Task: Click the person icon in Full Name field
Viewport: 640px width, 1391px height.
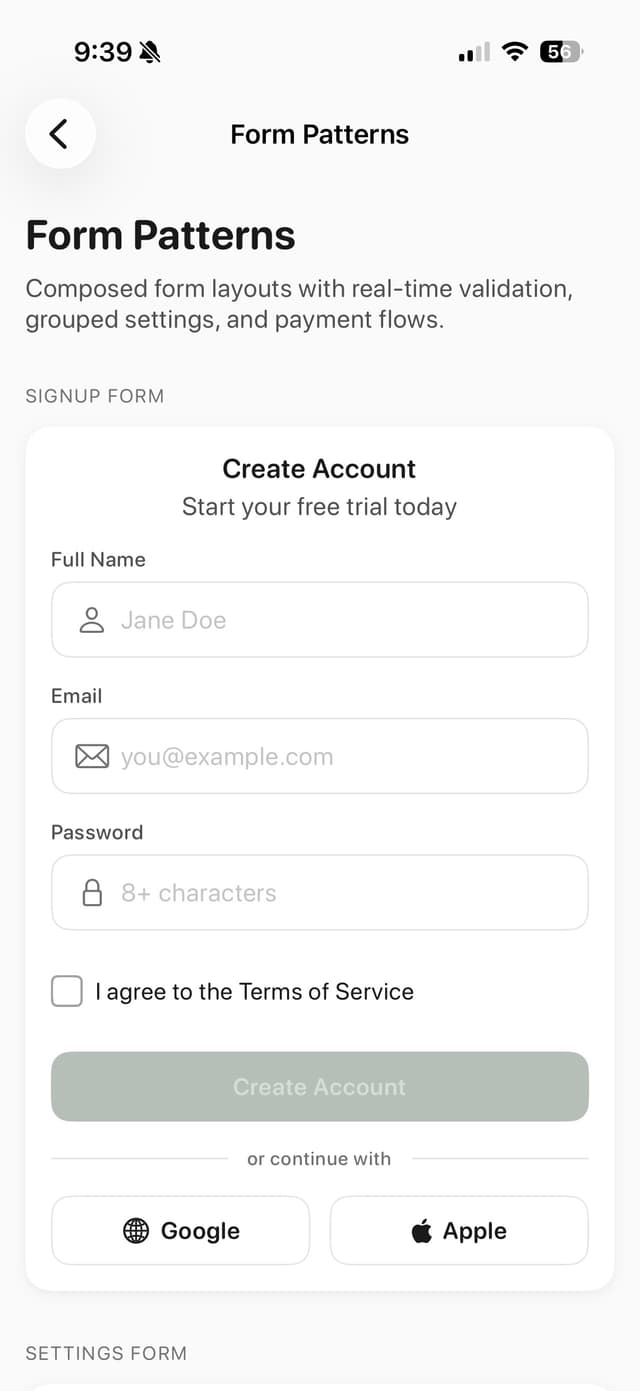Action: (92, 620)
